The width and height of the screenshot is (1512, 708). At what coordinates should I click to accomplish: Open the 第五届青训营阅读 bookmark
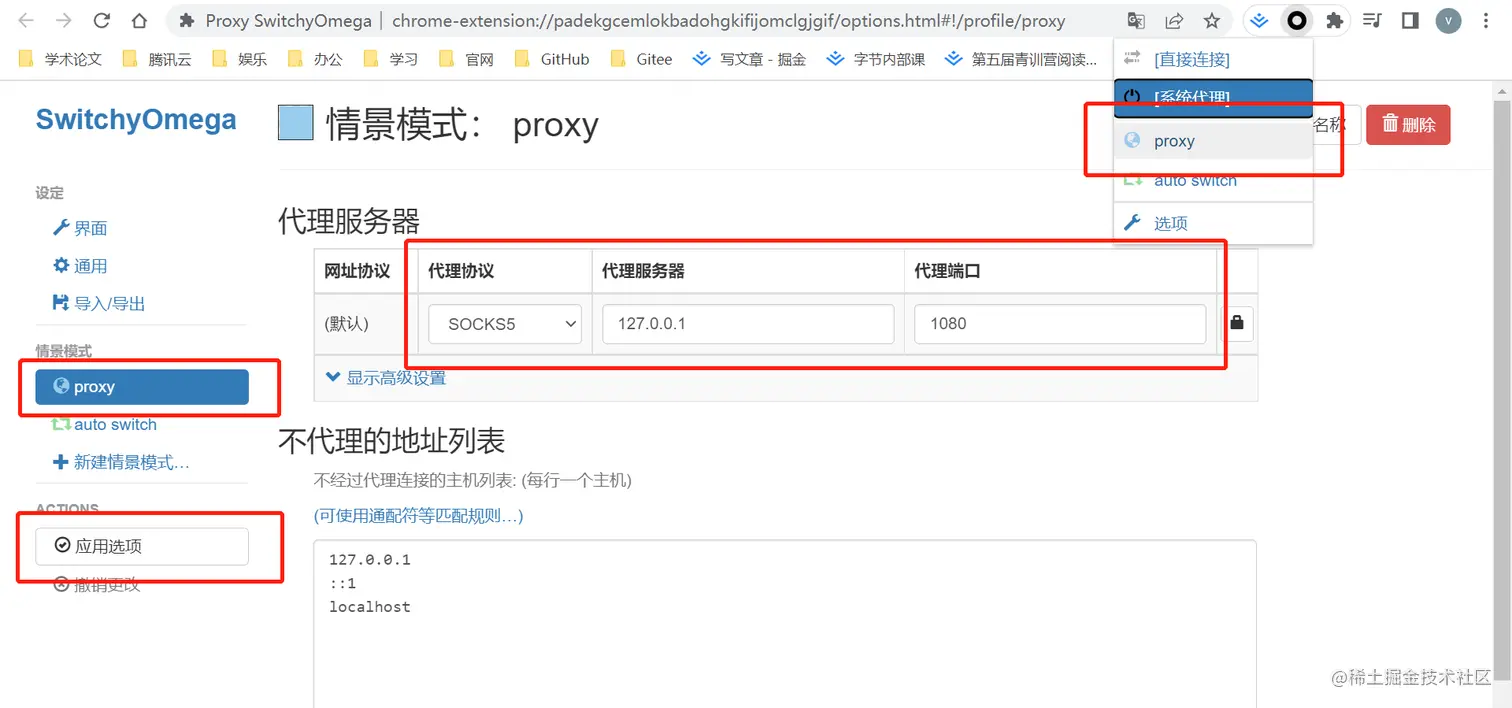(1021, 59)
